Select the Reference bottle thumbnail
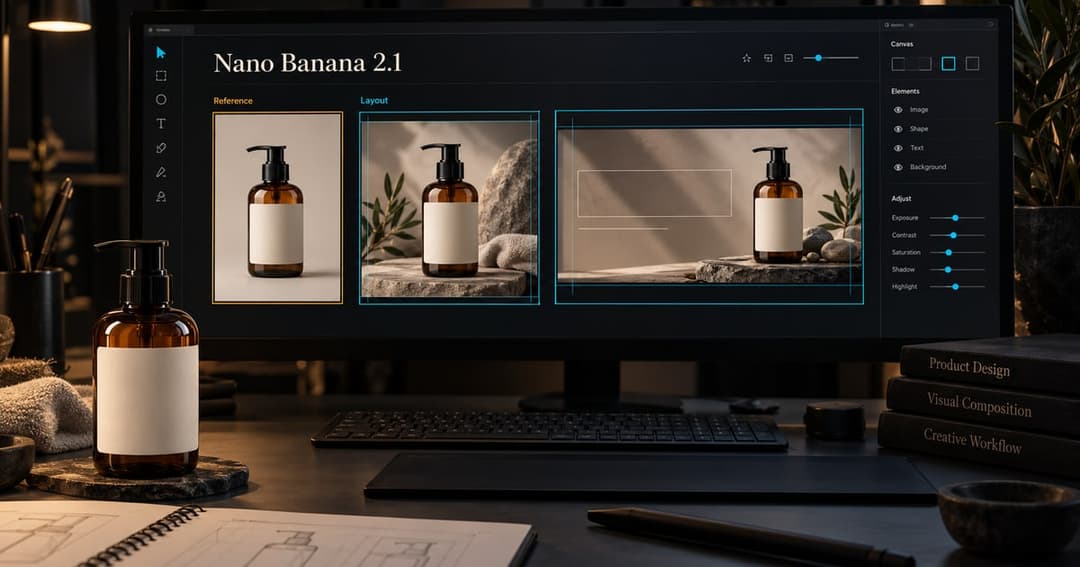This screenshot has height=567, width=1080. click(x=278, y=207)
